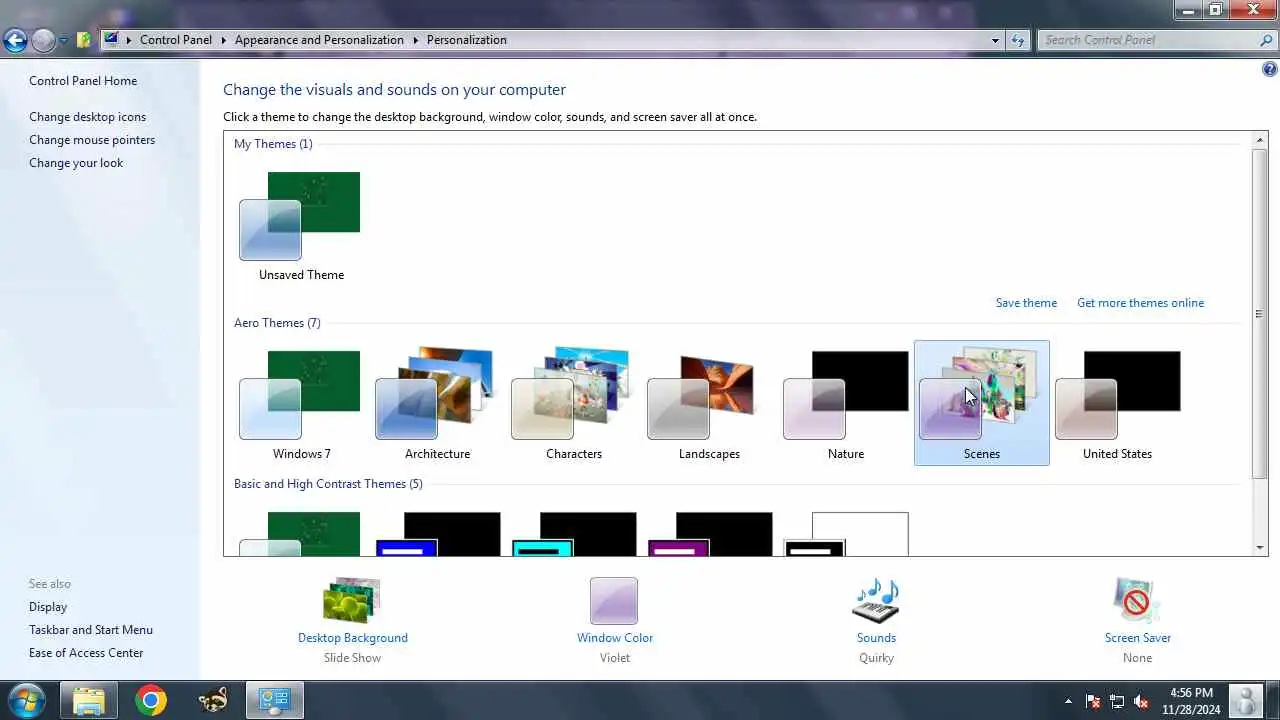
Task: Click the Sounds text link
Action: pos(876,638)
